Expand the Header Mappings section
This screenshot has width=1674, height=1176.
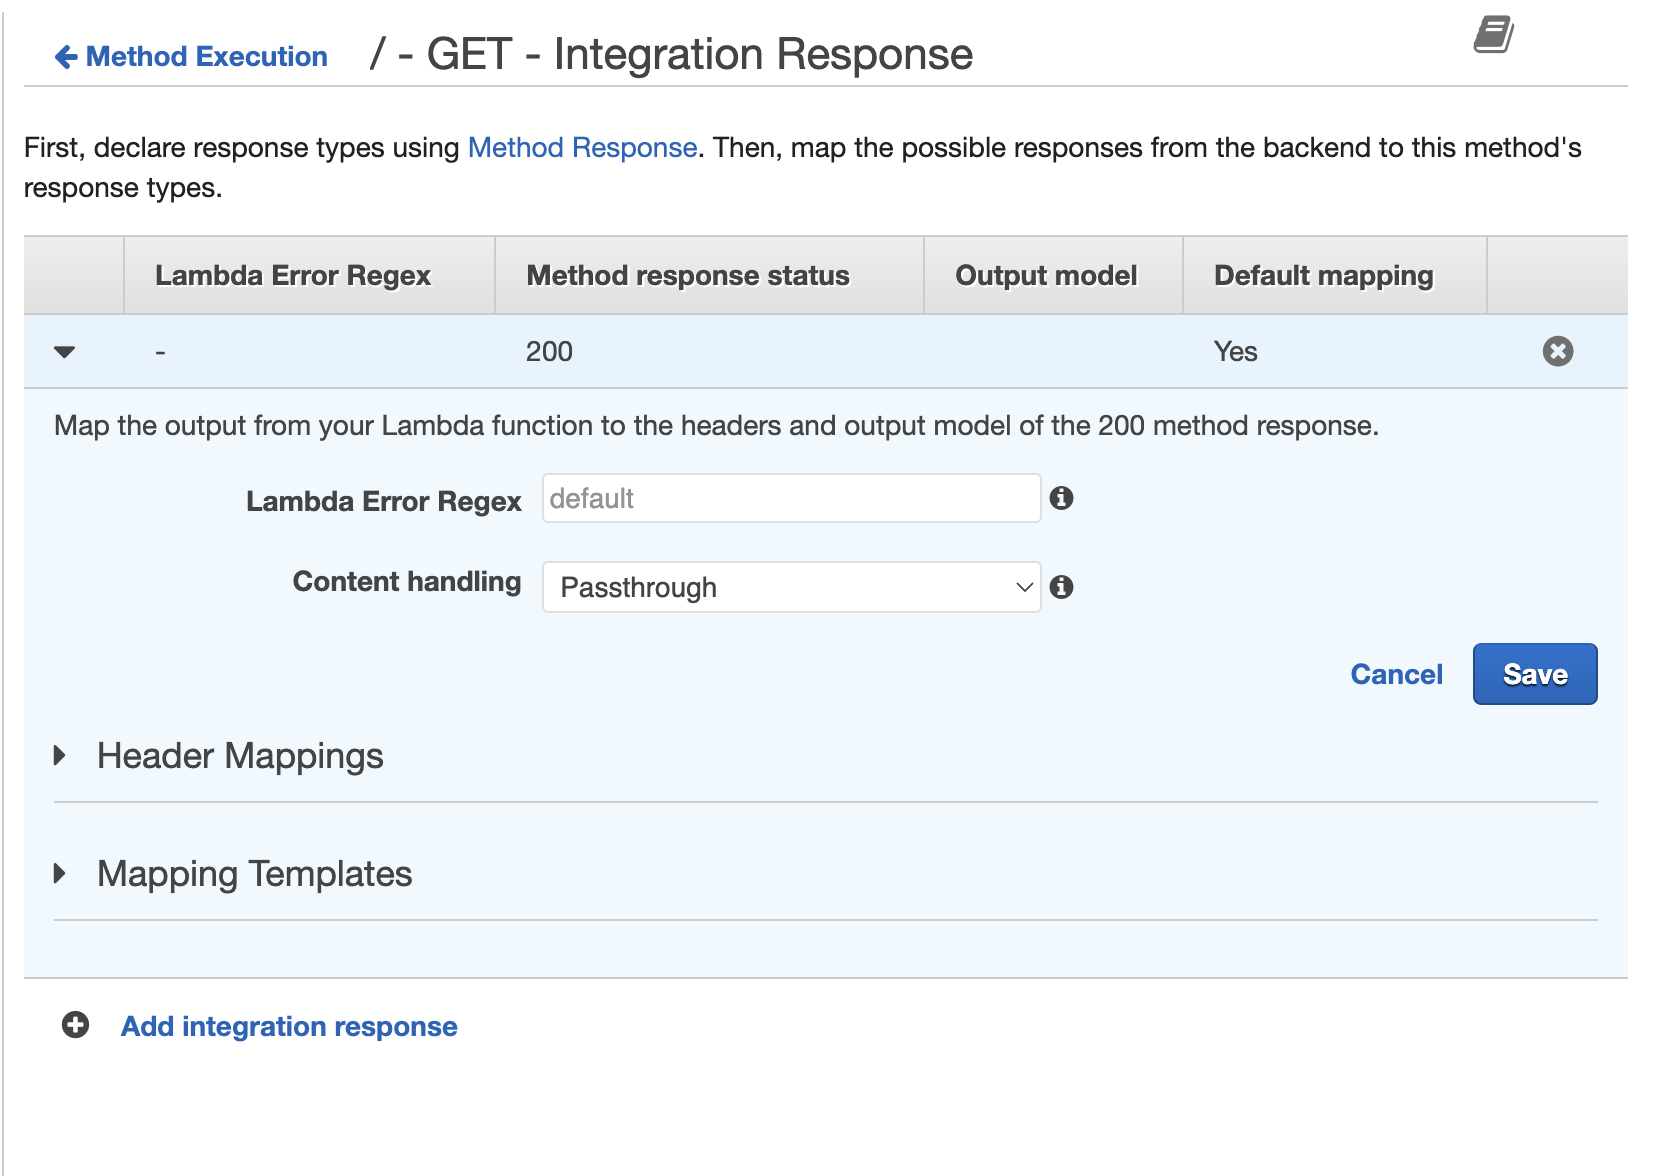(239, 757)
